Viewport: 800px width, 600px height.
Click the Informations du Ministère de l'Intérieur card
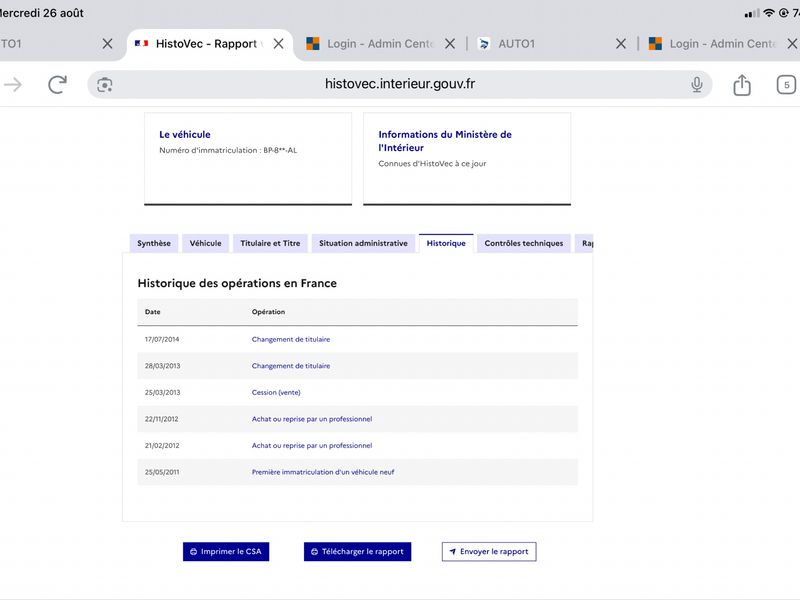(x=467, y=159)
